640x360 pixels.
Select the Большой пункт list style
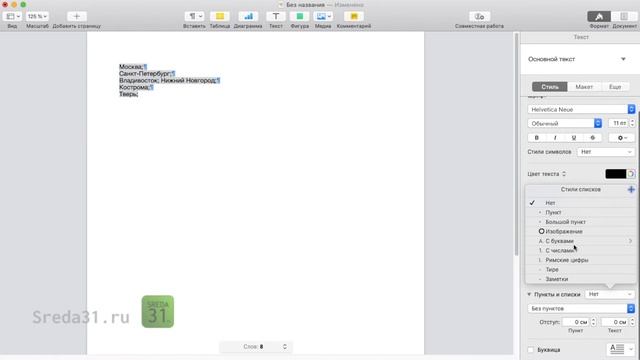point(580,222)
